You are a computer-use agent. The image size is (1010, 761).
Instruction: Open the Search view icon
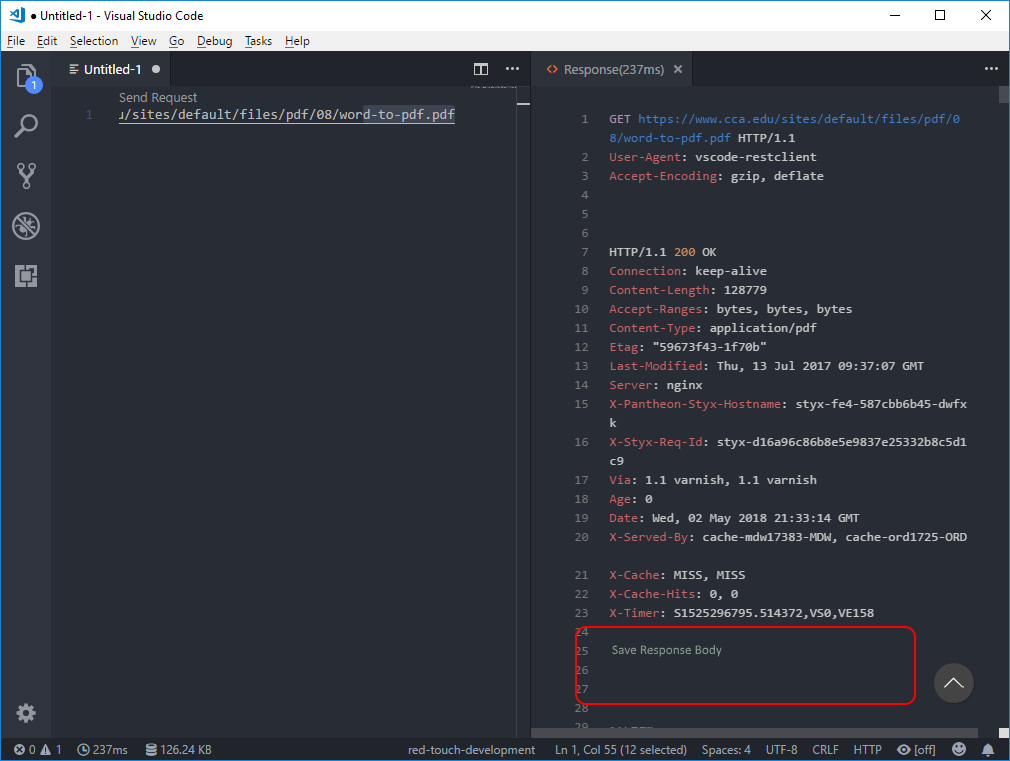(x=26, y=126)
